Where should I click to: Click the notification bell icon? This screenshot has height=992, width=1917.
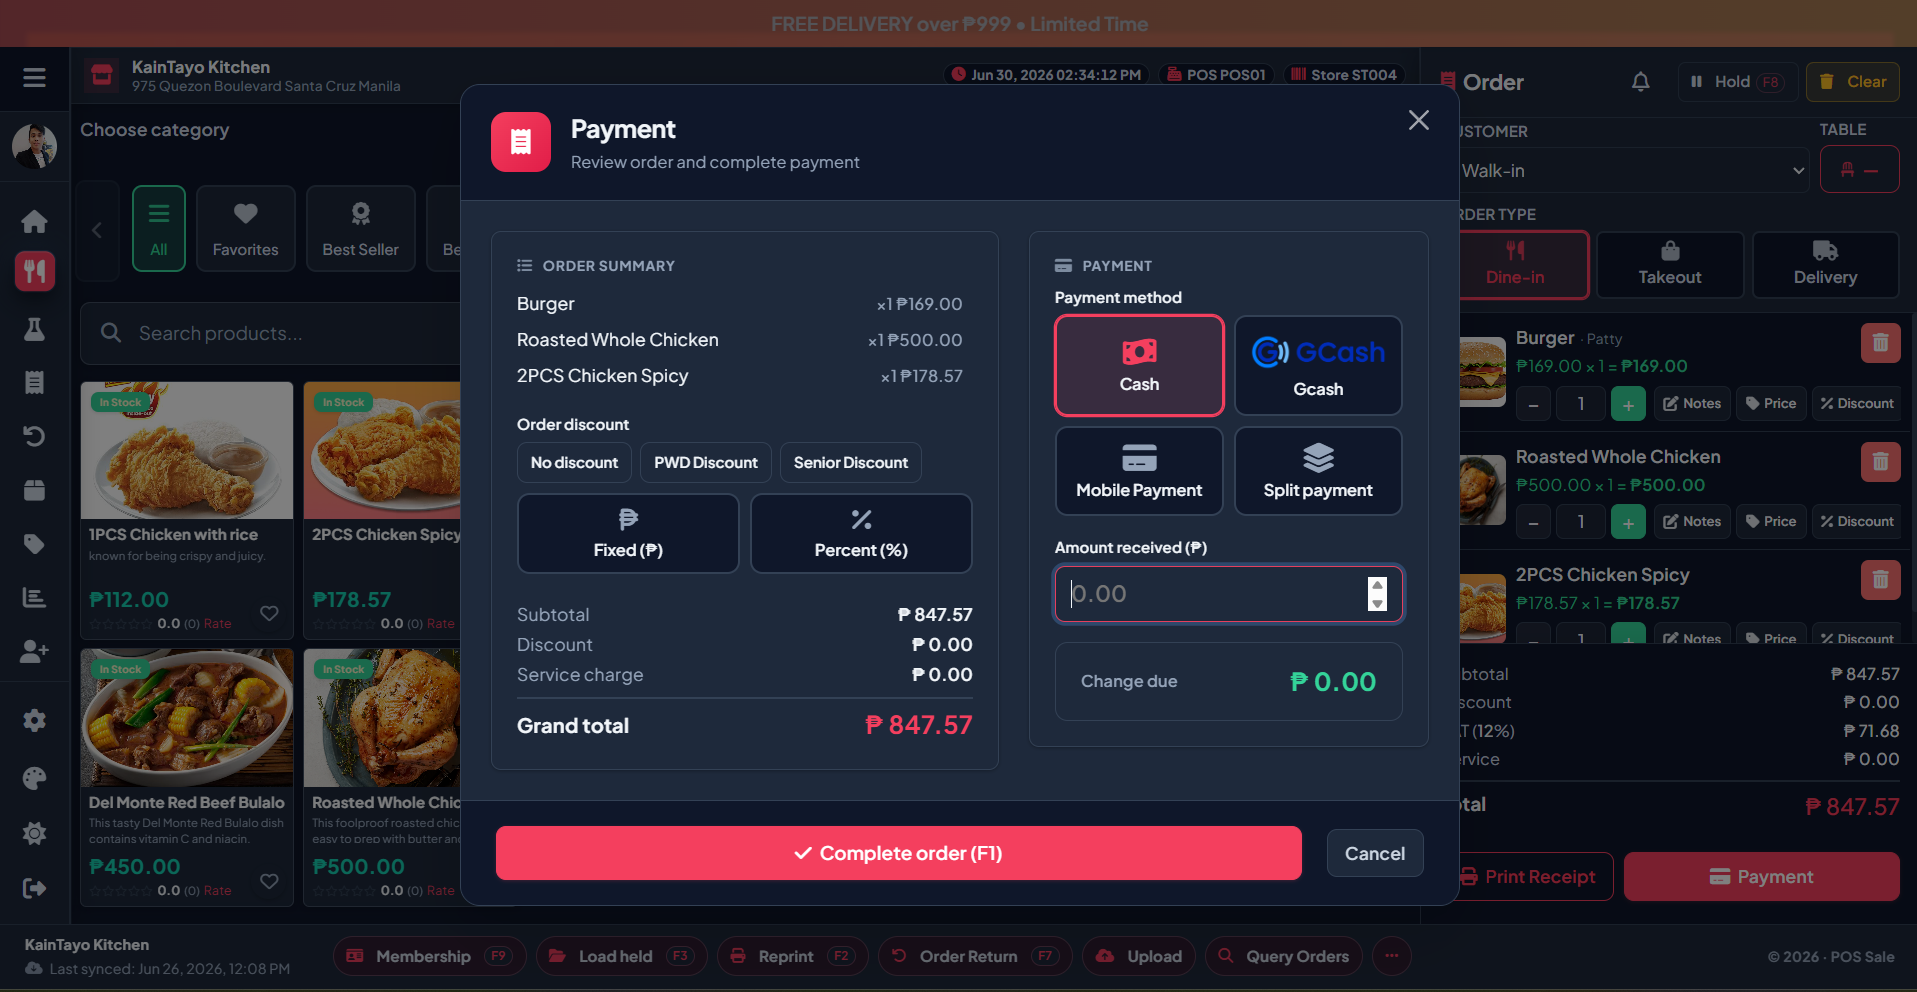coord(1640,82)
